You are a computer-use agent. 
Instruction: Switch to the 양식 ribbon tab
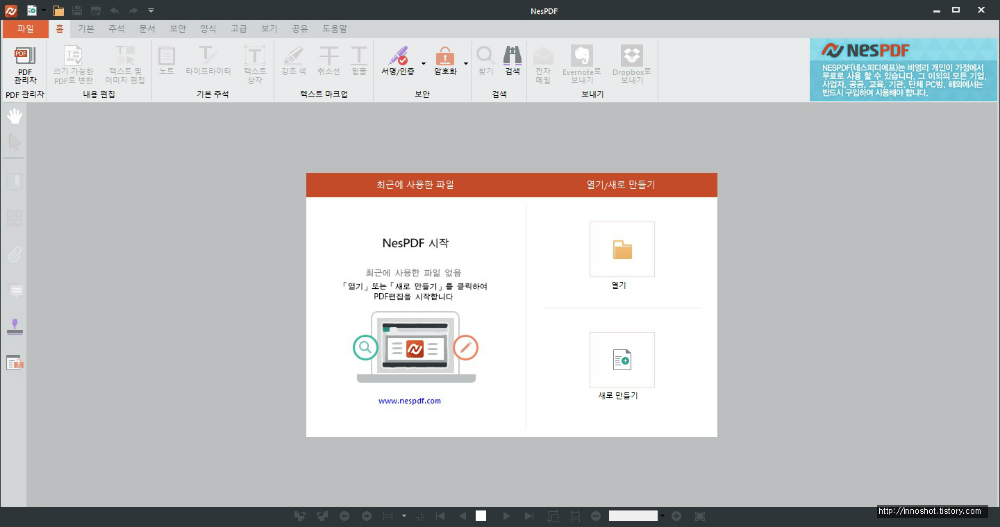[208, 29]
